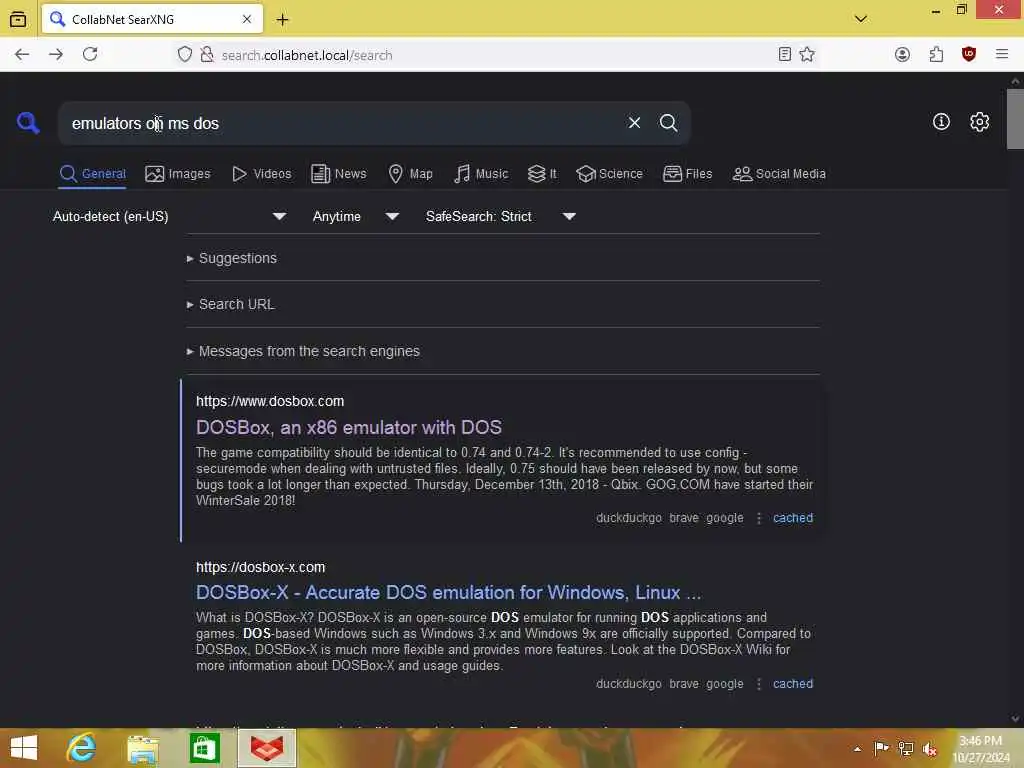Open tracking protection shield icon

point(185,54)
